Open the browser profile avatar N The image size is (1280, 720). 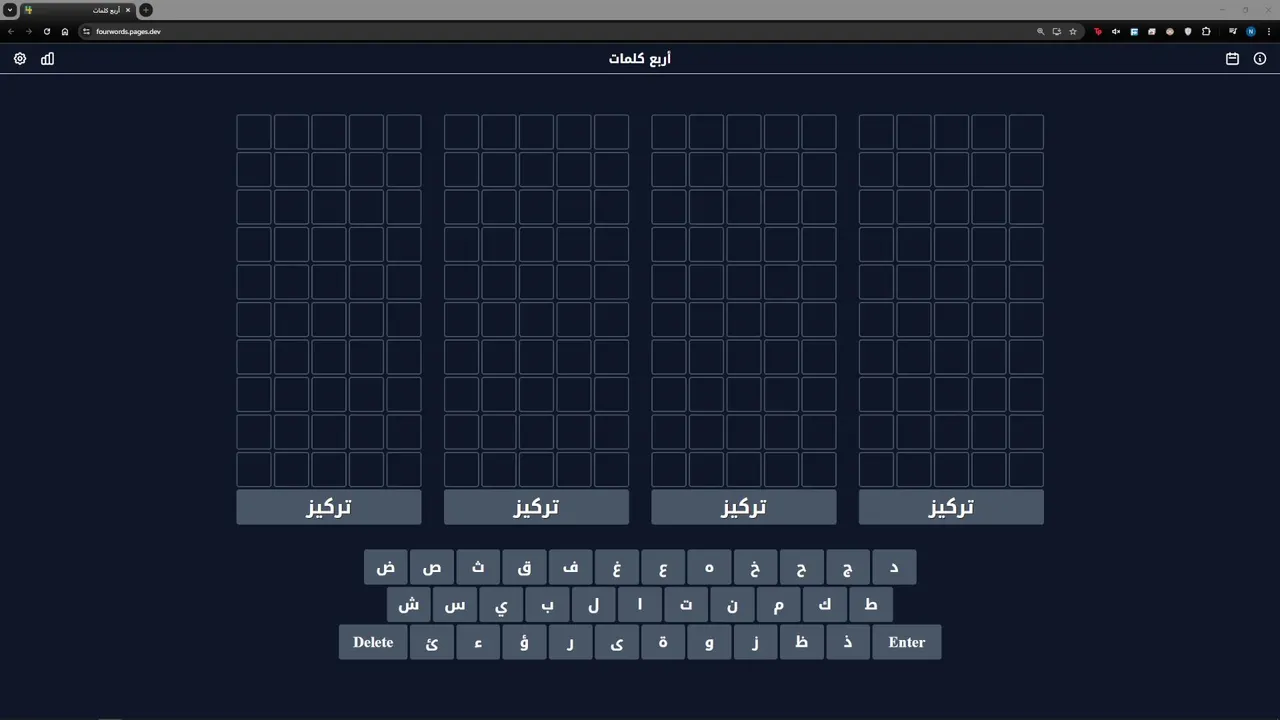tap(1250, 31)
